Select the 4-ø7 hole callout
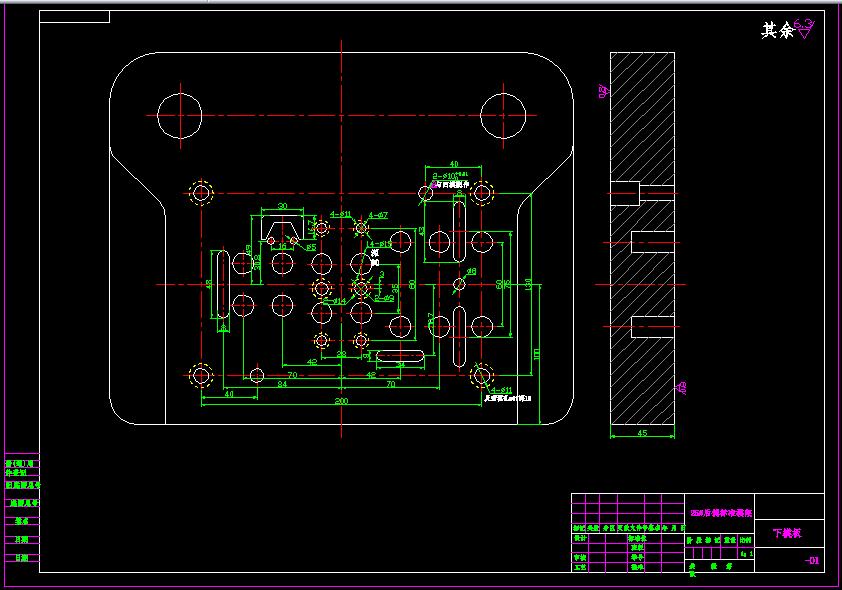 point(378,215)
